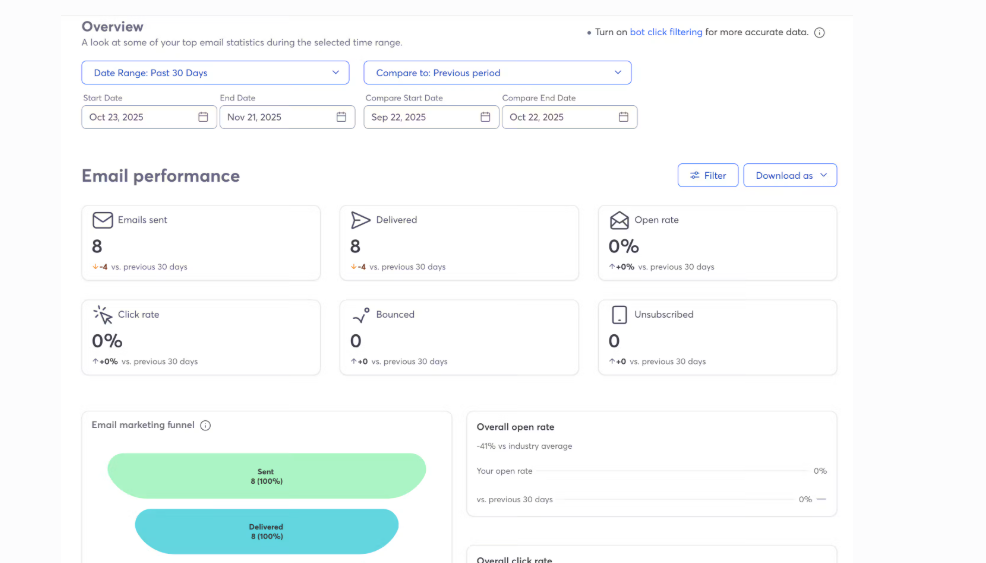Click the Open rate open-envelope icon
This screenshot has height=563, width=986.
(x=619, y=220)
